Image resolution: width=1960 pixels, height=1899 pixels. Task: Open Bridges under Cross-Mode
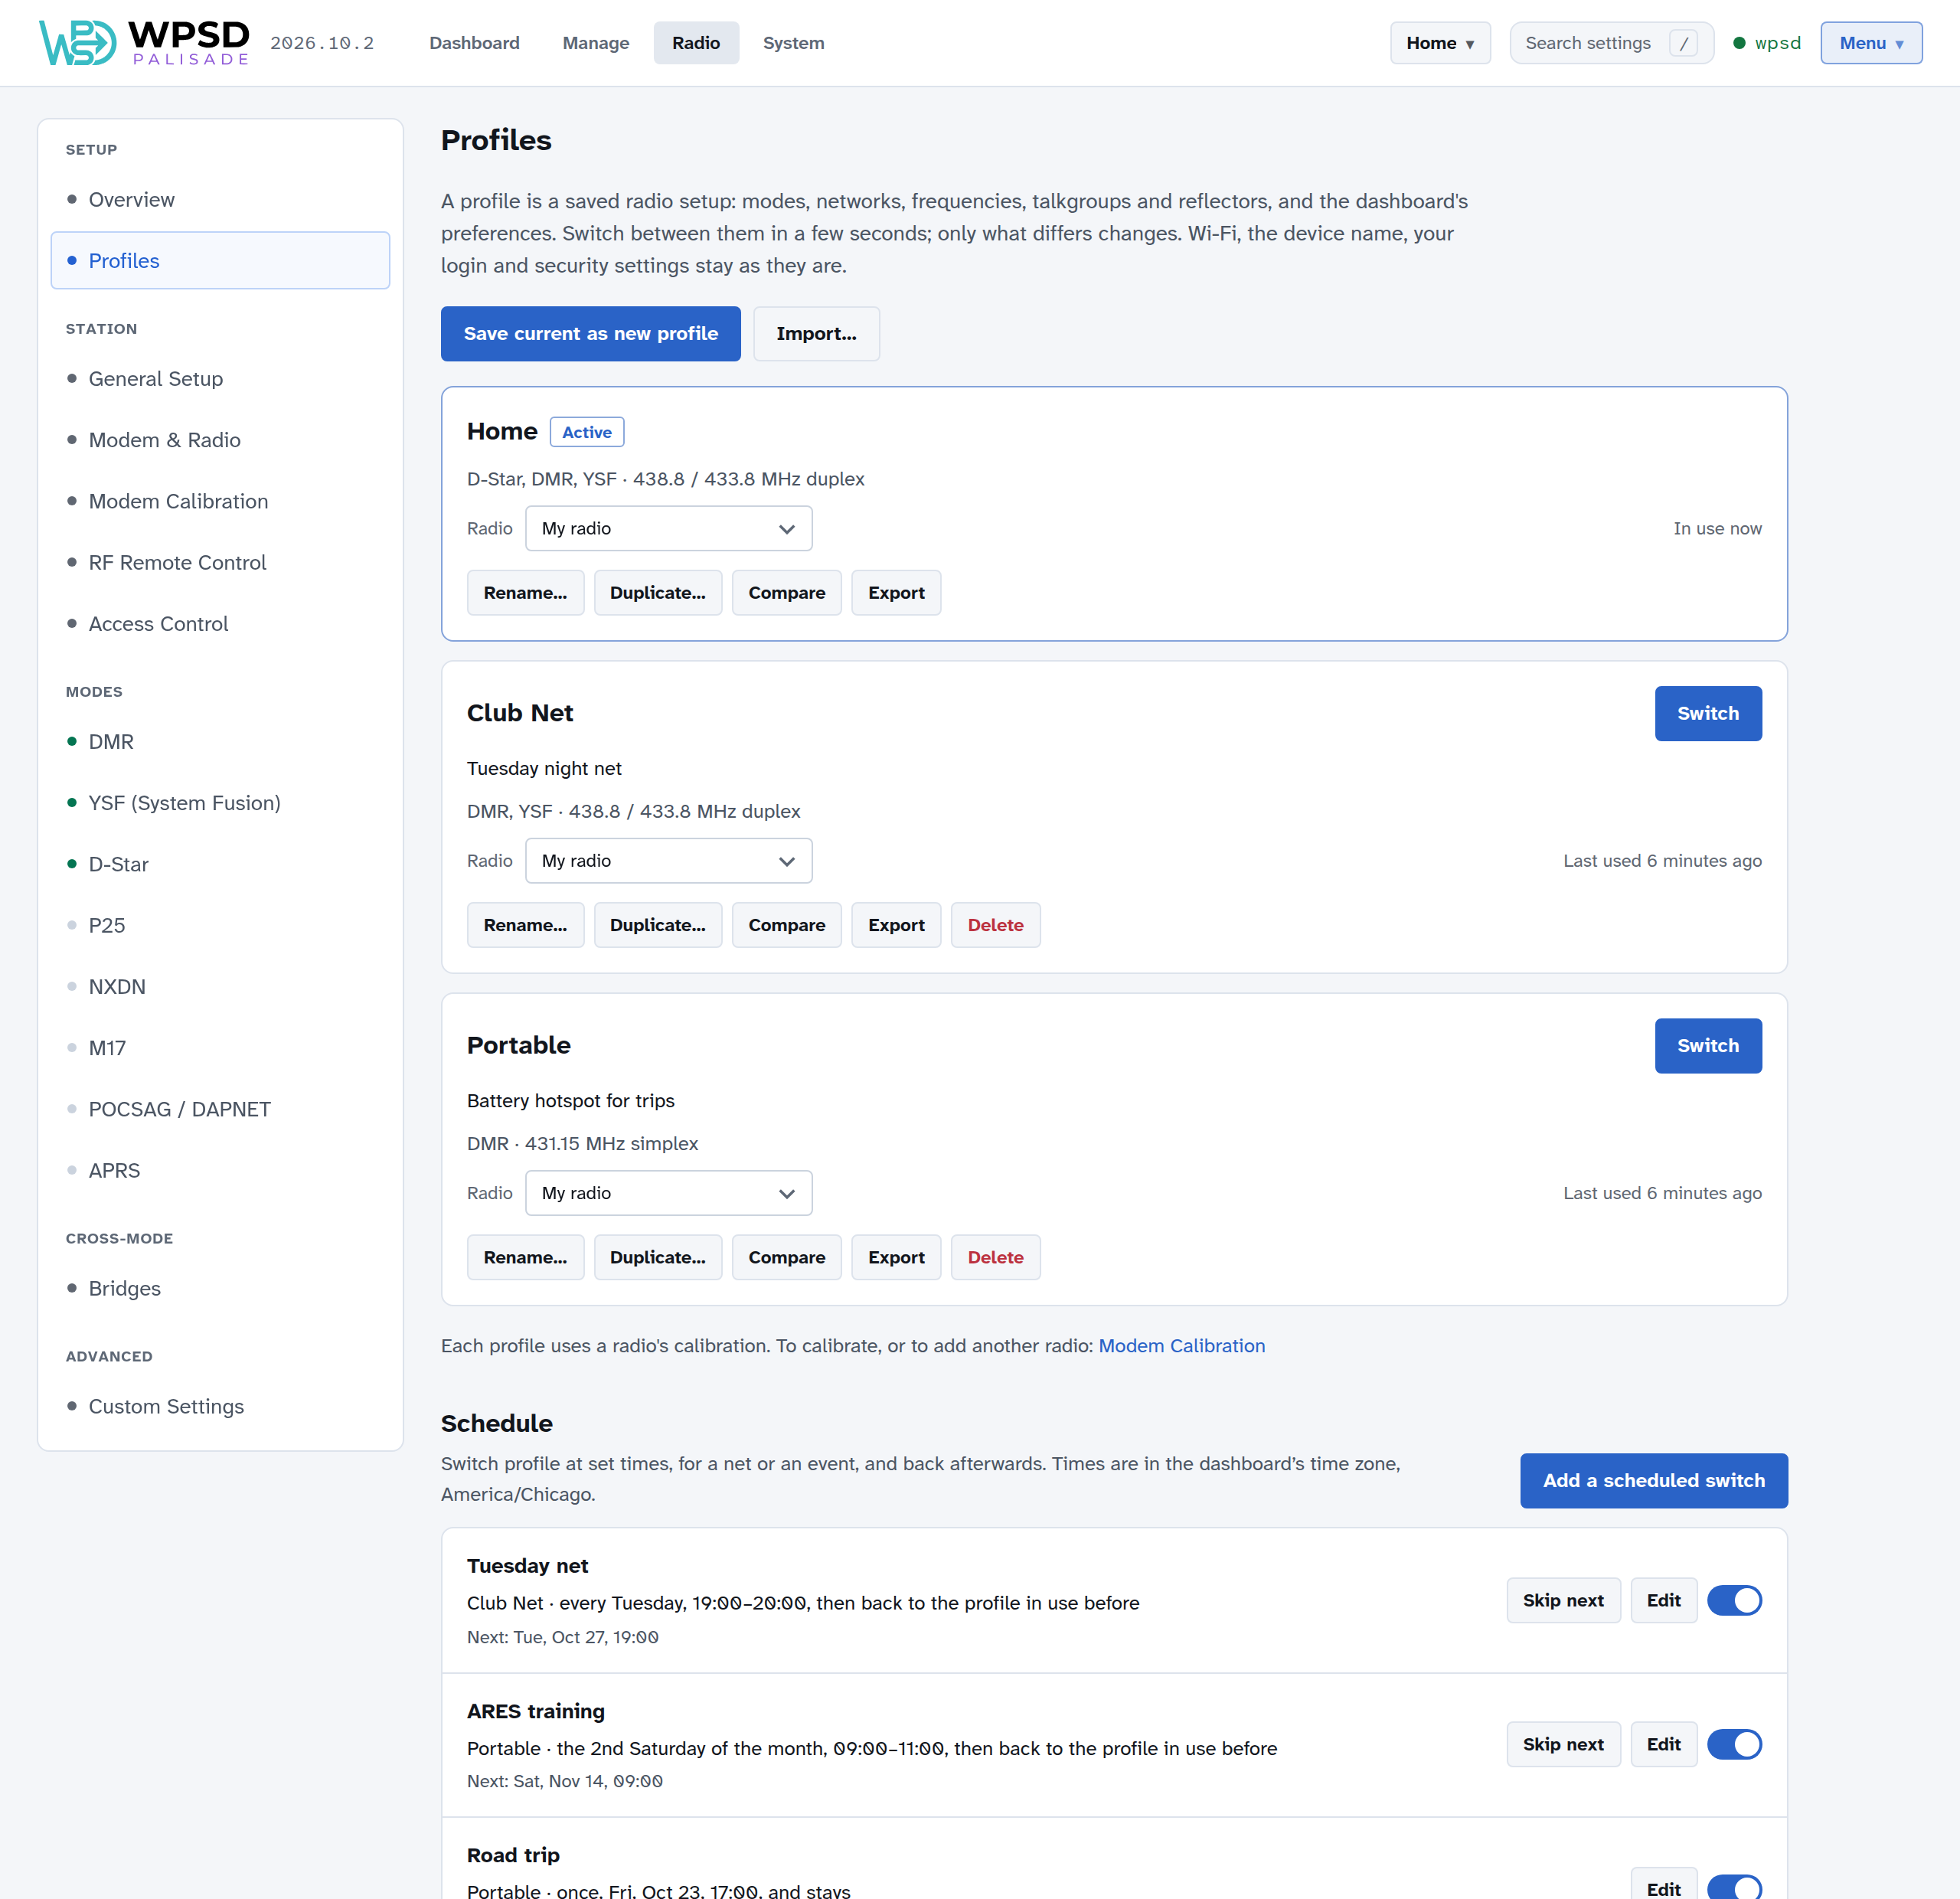(x=220, y=1288)
